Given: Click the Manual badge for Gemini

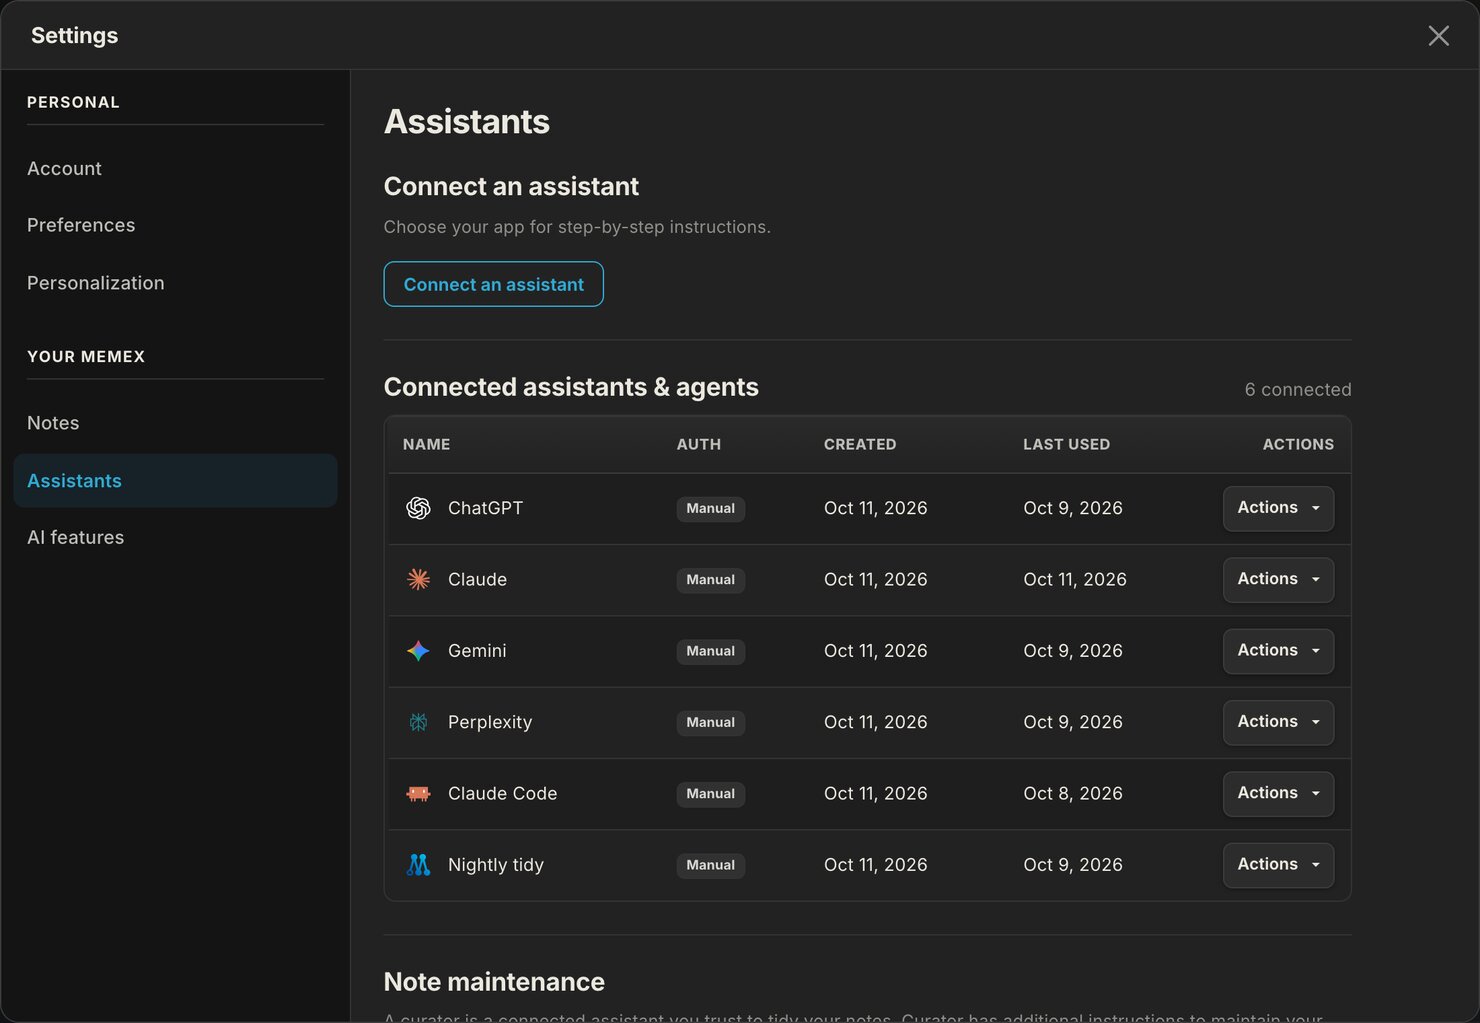Looking at the screenshot, I should 711,651.
